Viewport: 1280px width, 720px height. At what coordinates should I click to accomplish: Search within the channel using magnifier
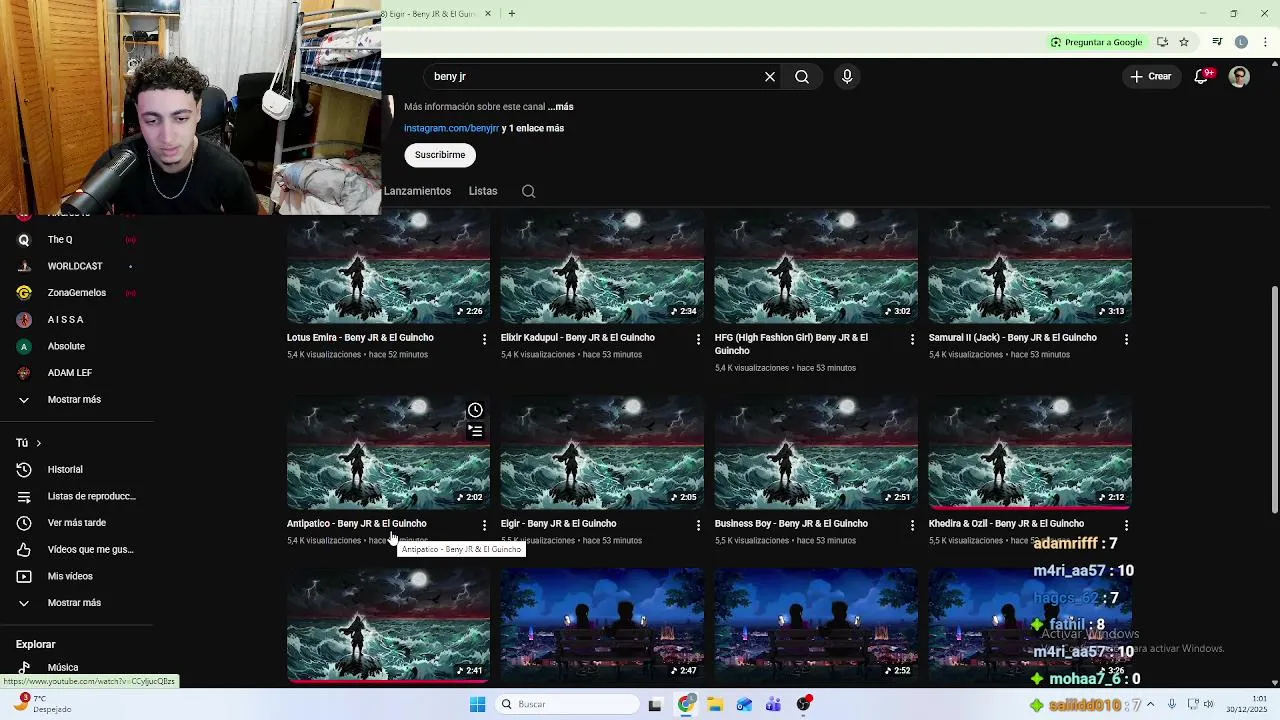[x=529, y=191]
